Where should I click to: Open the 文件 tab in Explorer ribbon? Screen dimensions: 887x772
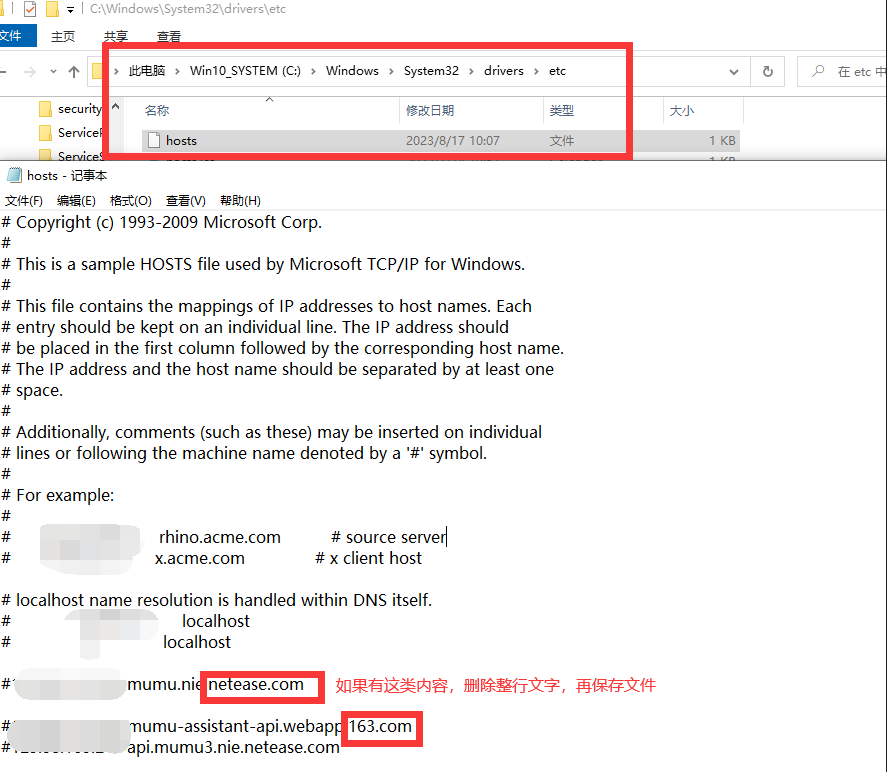click(x=16, y=36)
